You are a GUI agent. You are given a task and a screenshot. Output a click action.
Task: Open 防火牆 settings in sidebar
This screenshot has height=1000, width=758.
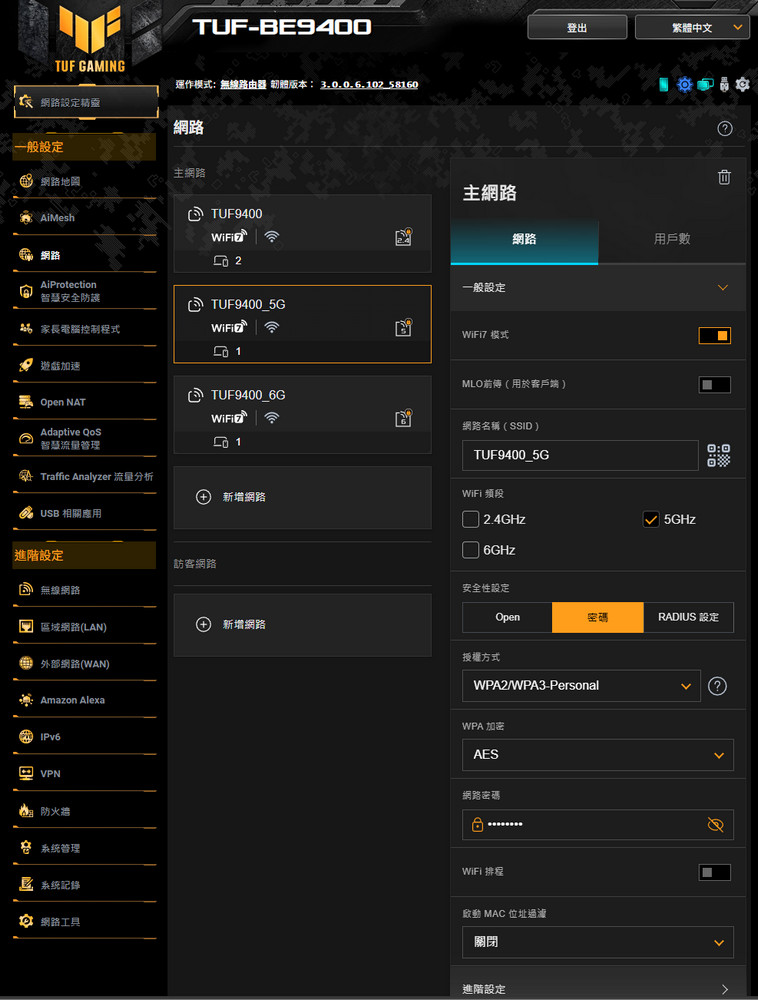coord(55,811)
